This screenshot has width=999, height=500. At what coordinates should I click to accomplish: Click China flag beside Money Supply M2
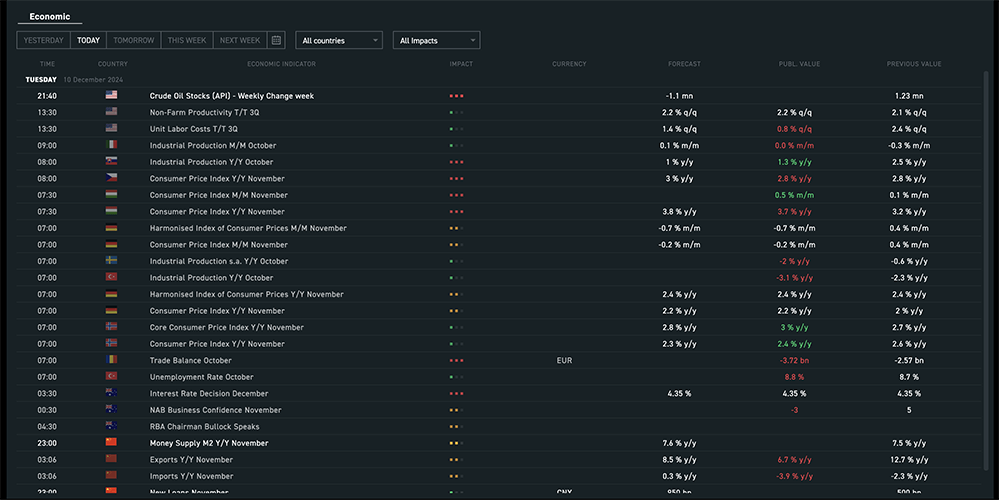coord(111,443)
